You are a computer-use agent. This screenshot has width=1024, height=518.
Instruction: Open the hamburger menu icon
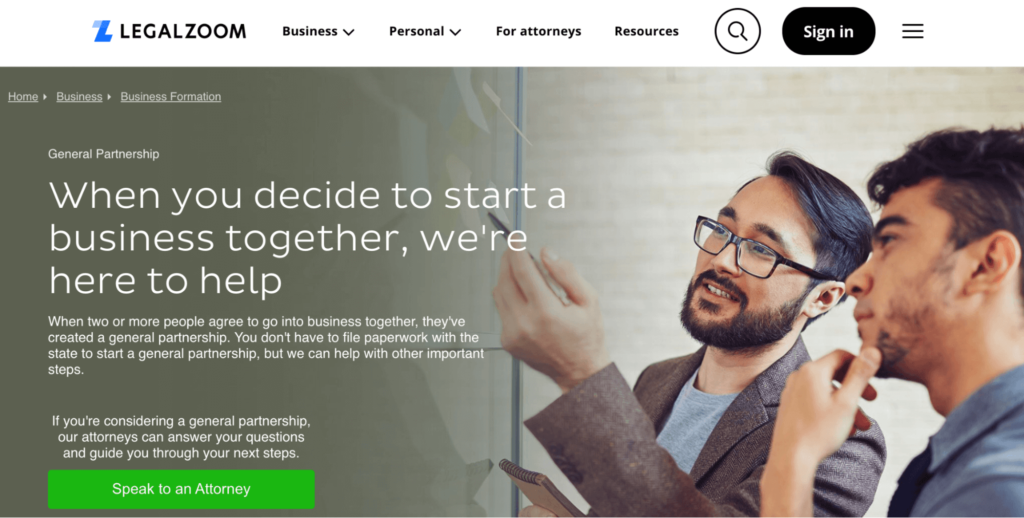point(912,31)
